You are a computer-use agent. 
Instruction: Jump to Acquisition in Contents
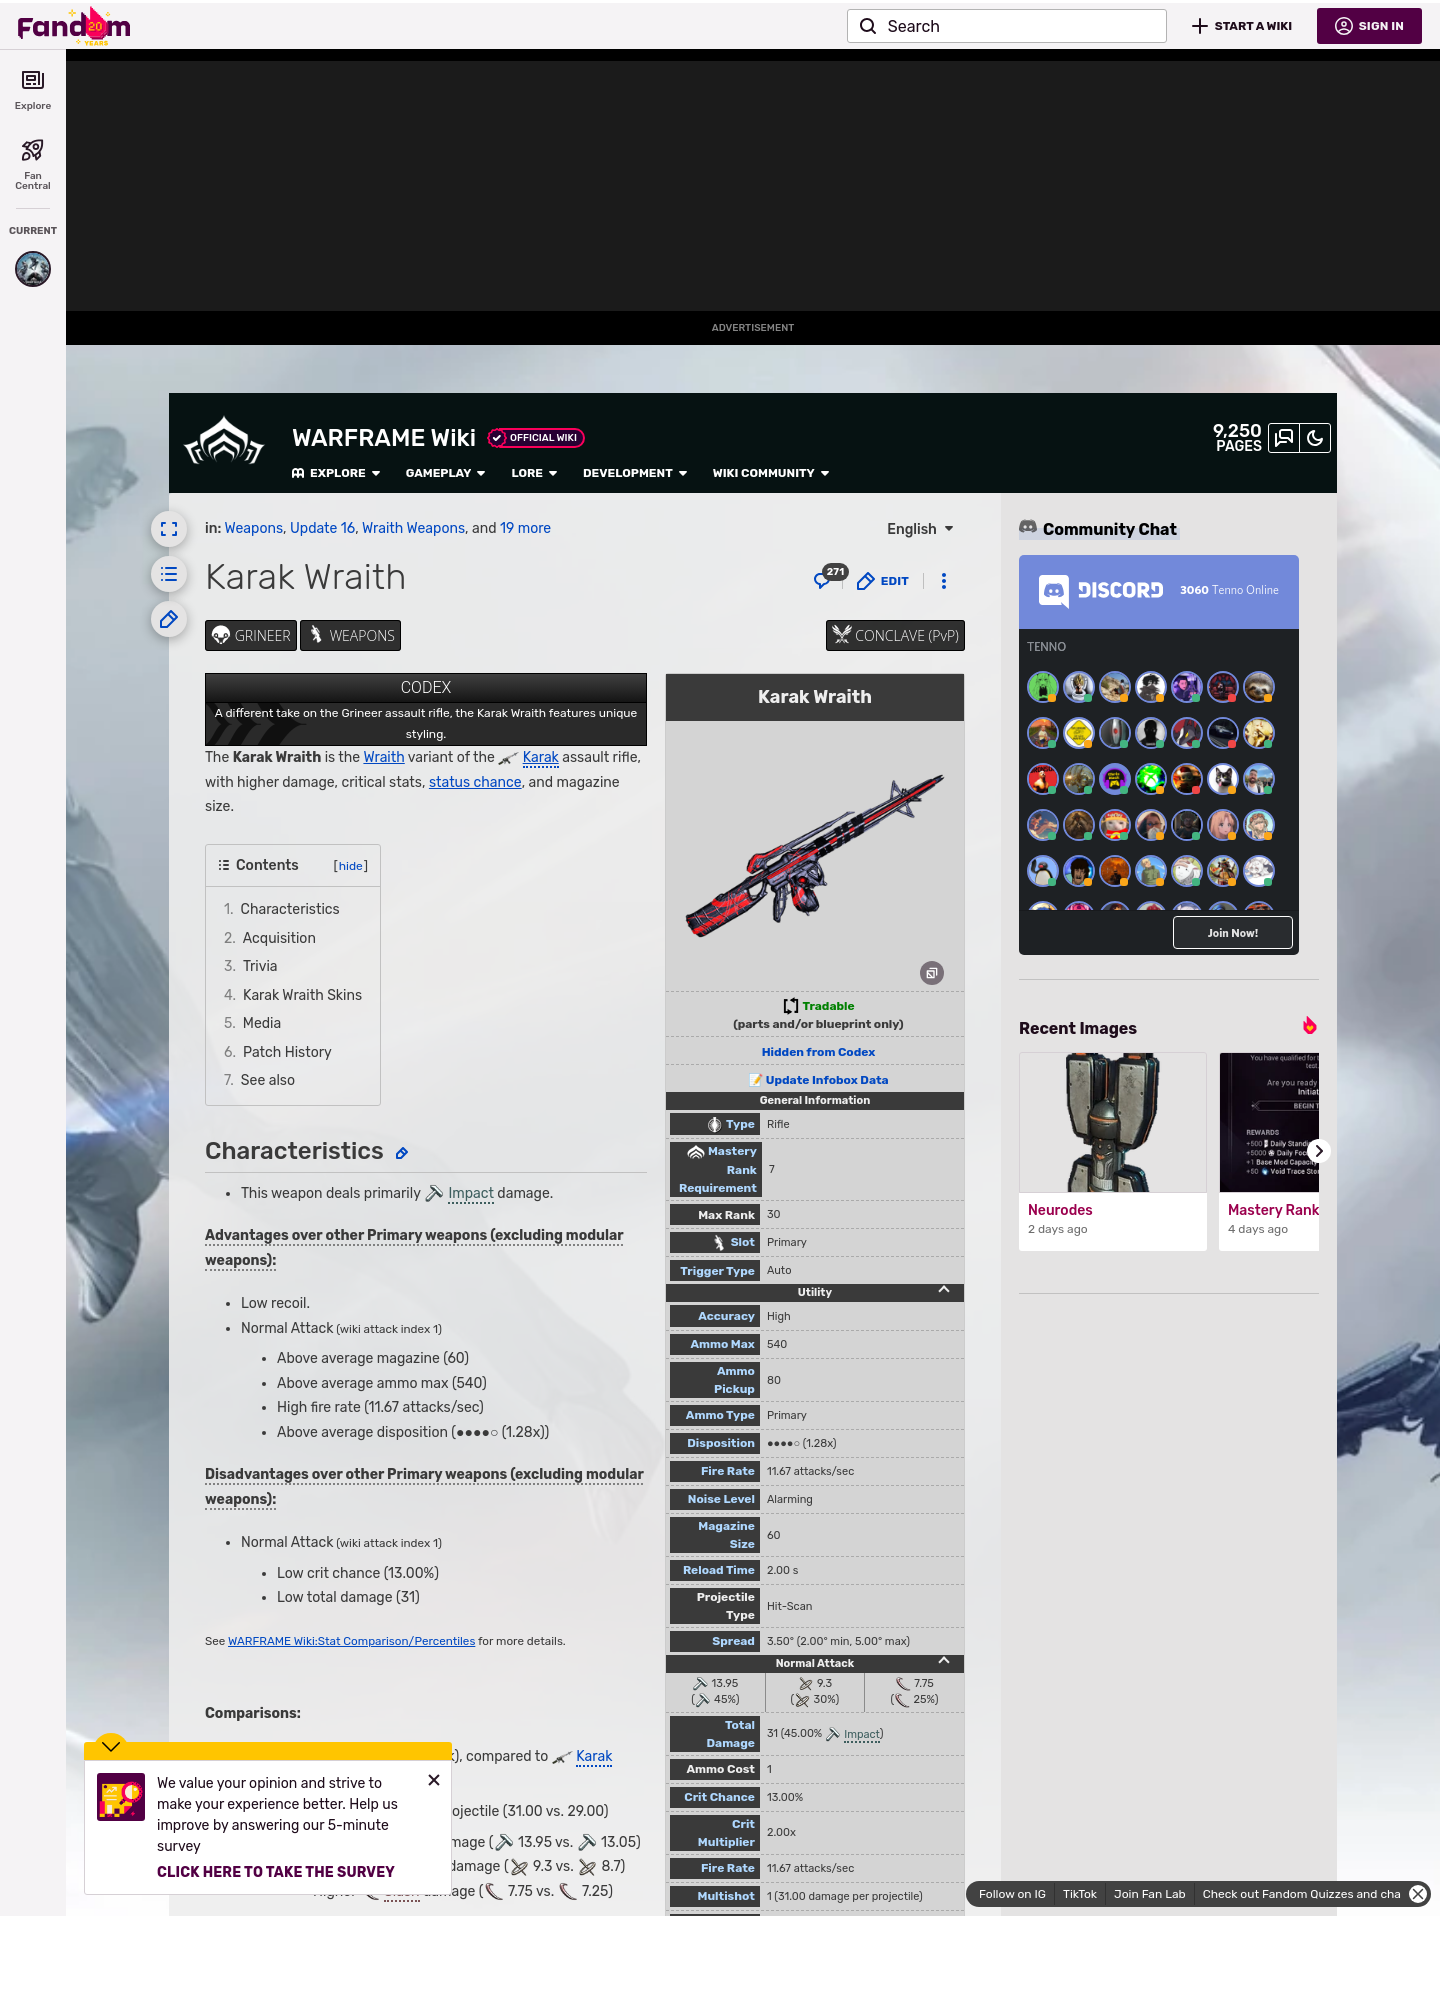tap(279, 938)
